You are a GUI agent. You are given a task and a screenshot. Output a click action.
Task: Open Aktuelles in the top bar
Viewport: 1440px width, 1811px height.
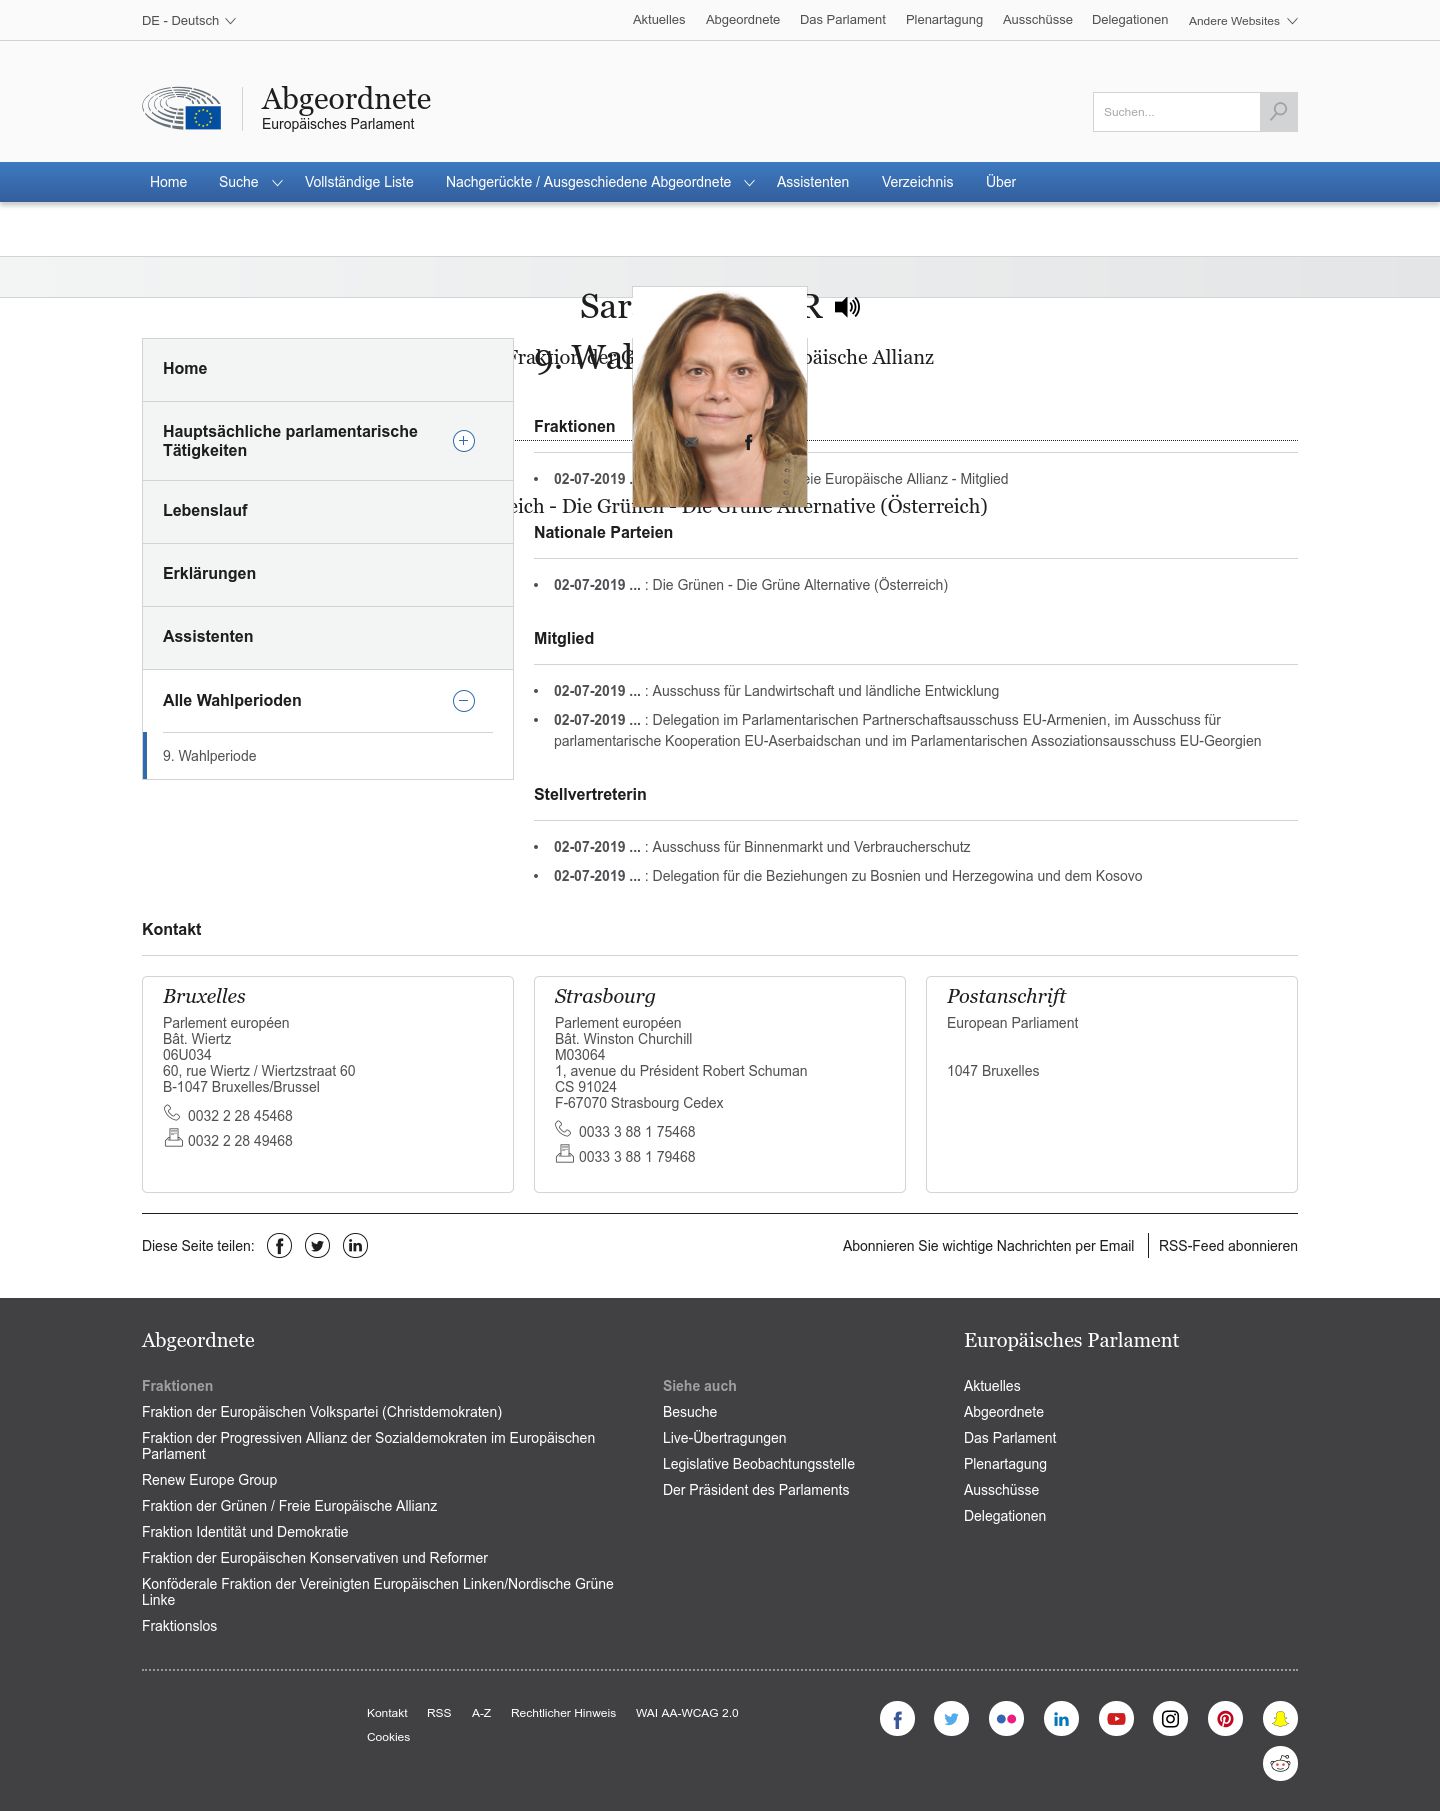(x=659, y=20)
